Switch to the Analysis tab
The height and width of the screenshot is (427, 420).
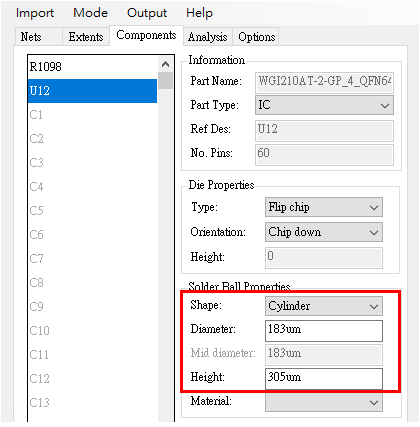208,37
